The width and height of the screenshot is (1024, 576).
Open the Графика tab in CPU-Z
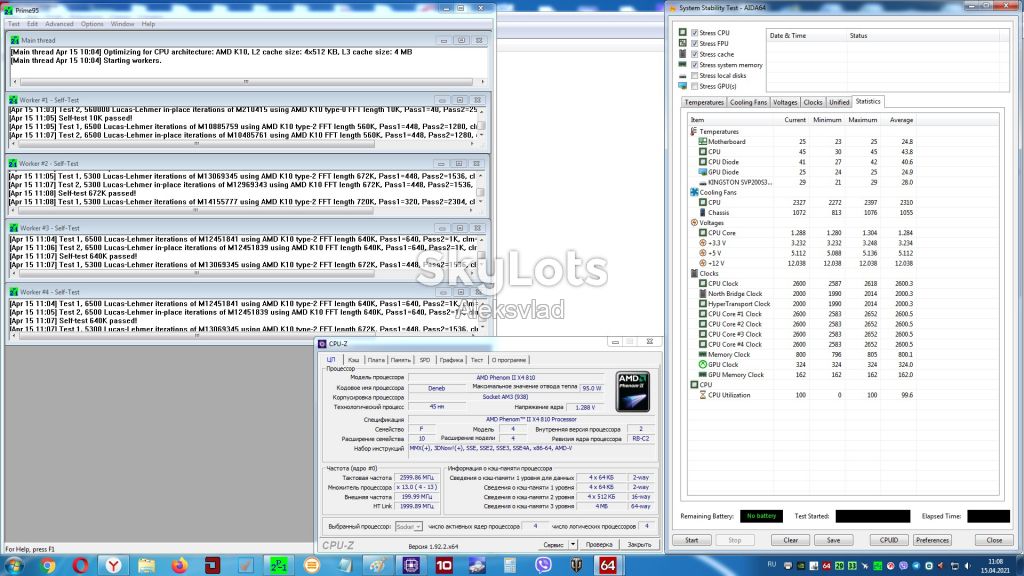click(451, 360)
